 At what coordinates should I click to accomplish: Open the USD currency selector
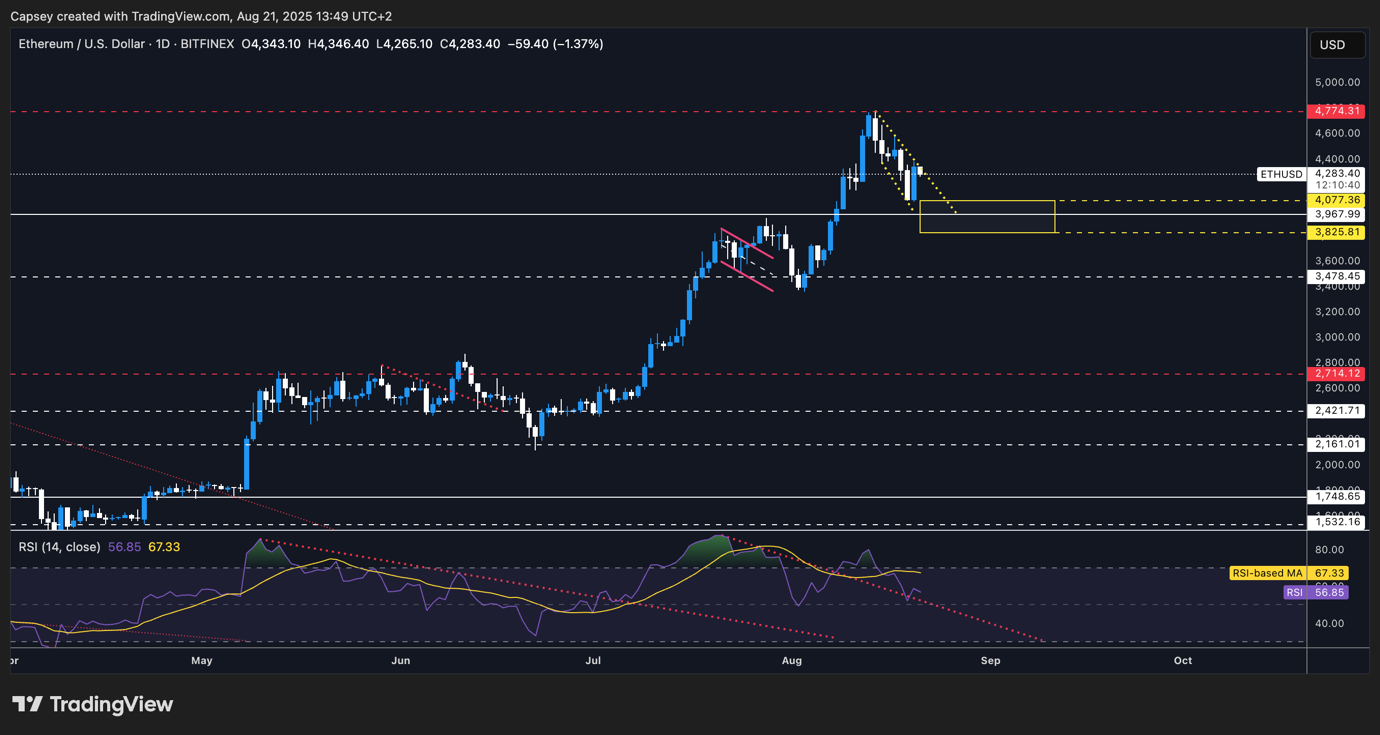[x=1337, y=44]
